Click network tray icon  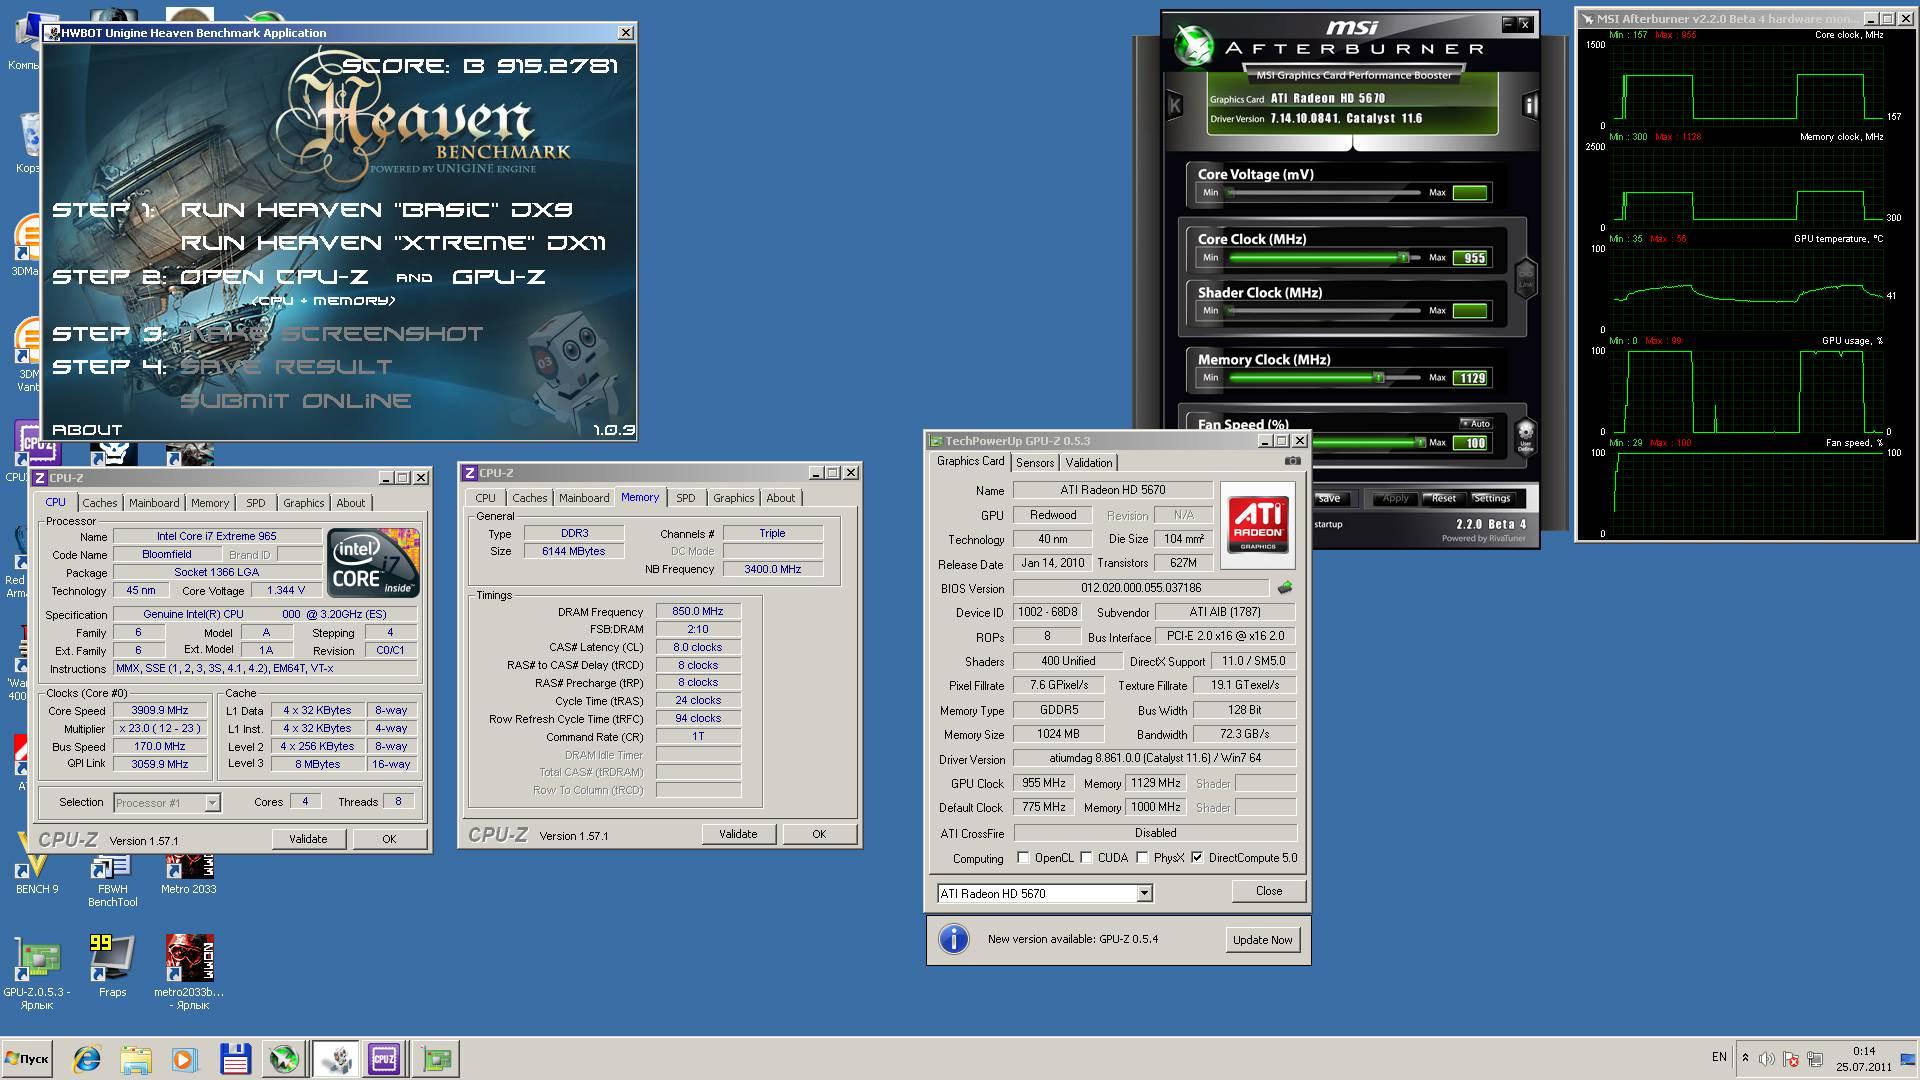[x=1814, y=1059]
